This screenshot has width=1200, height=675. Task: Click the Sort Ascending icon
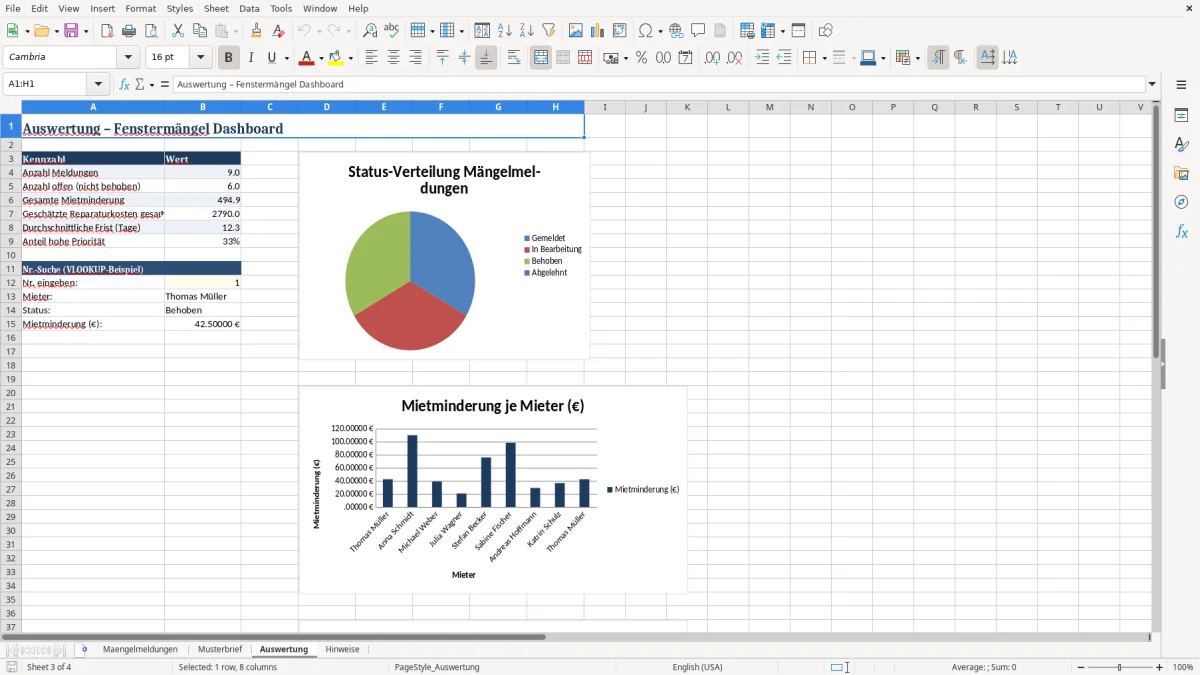point(505,31)
